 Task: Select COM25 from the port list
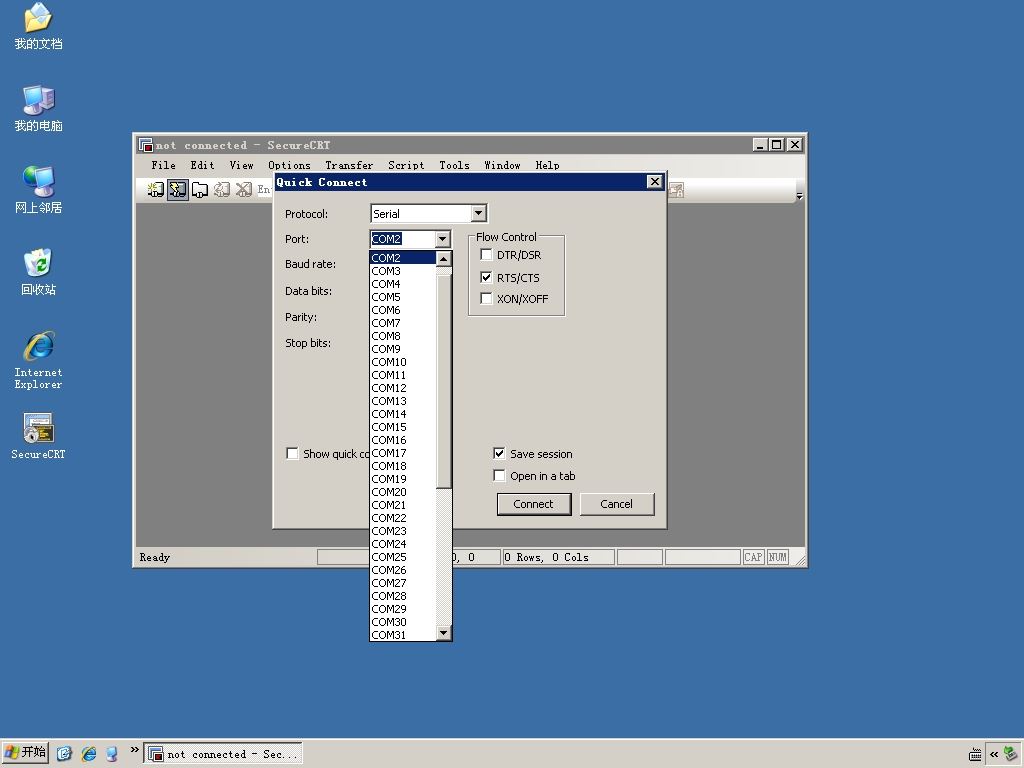pos(402,557)
